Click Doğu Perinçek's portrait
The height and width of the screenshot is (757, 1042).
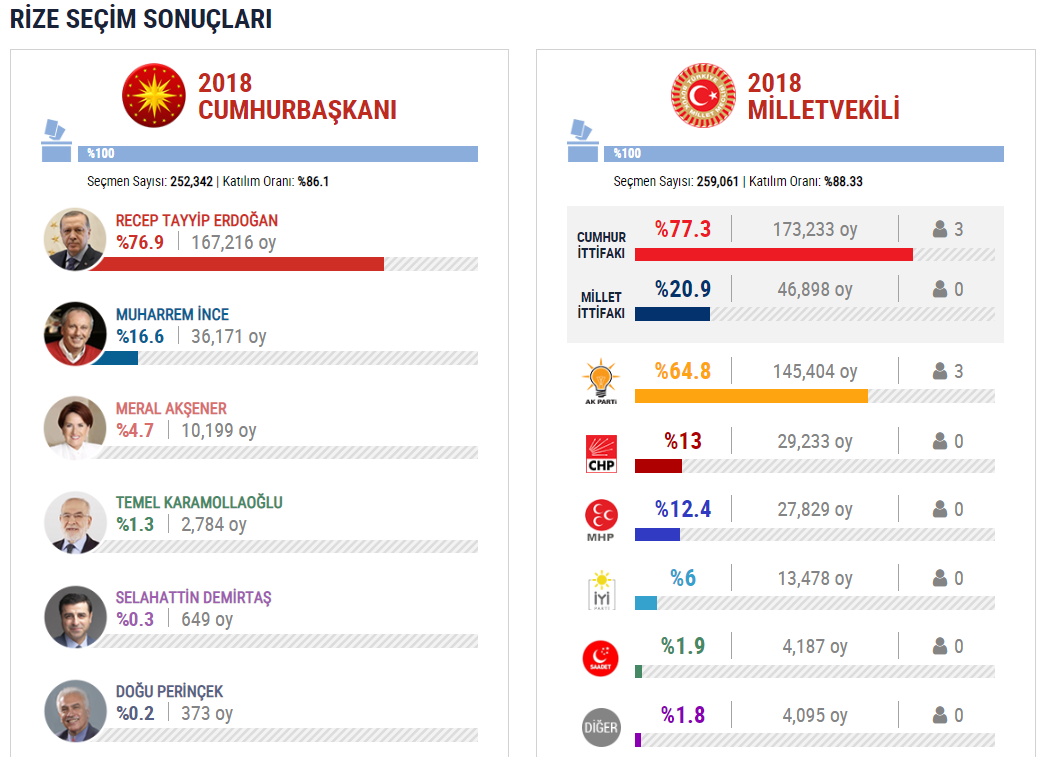[75, 710]
